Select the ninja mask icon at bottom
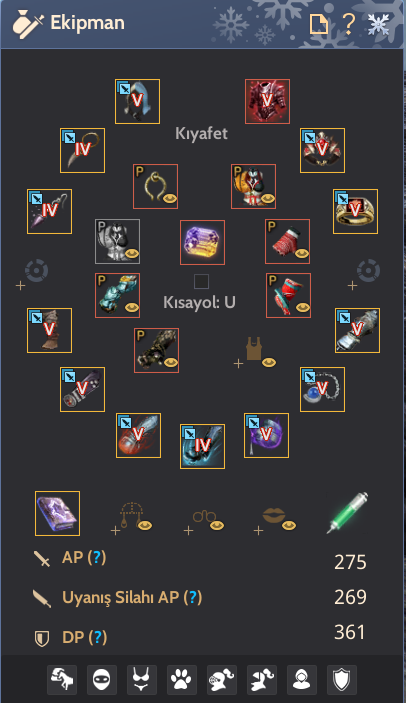This screenshot has height=703, width=406. (102, 680)
